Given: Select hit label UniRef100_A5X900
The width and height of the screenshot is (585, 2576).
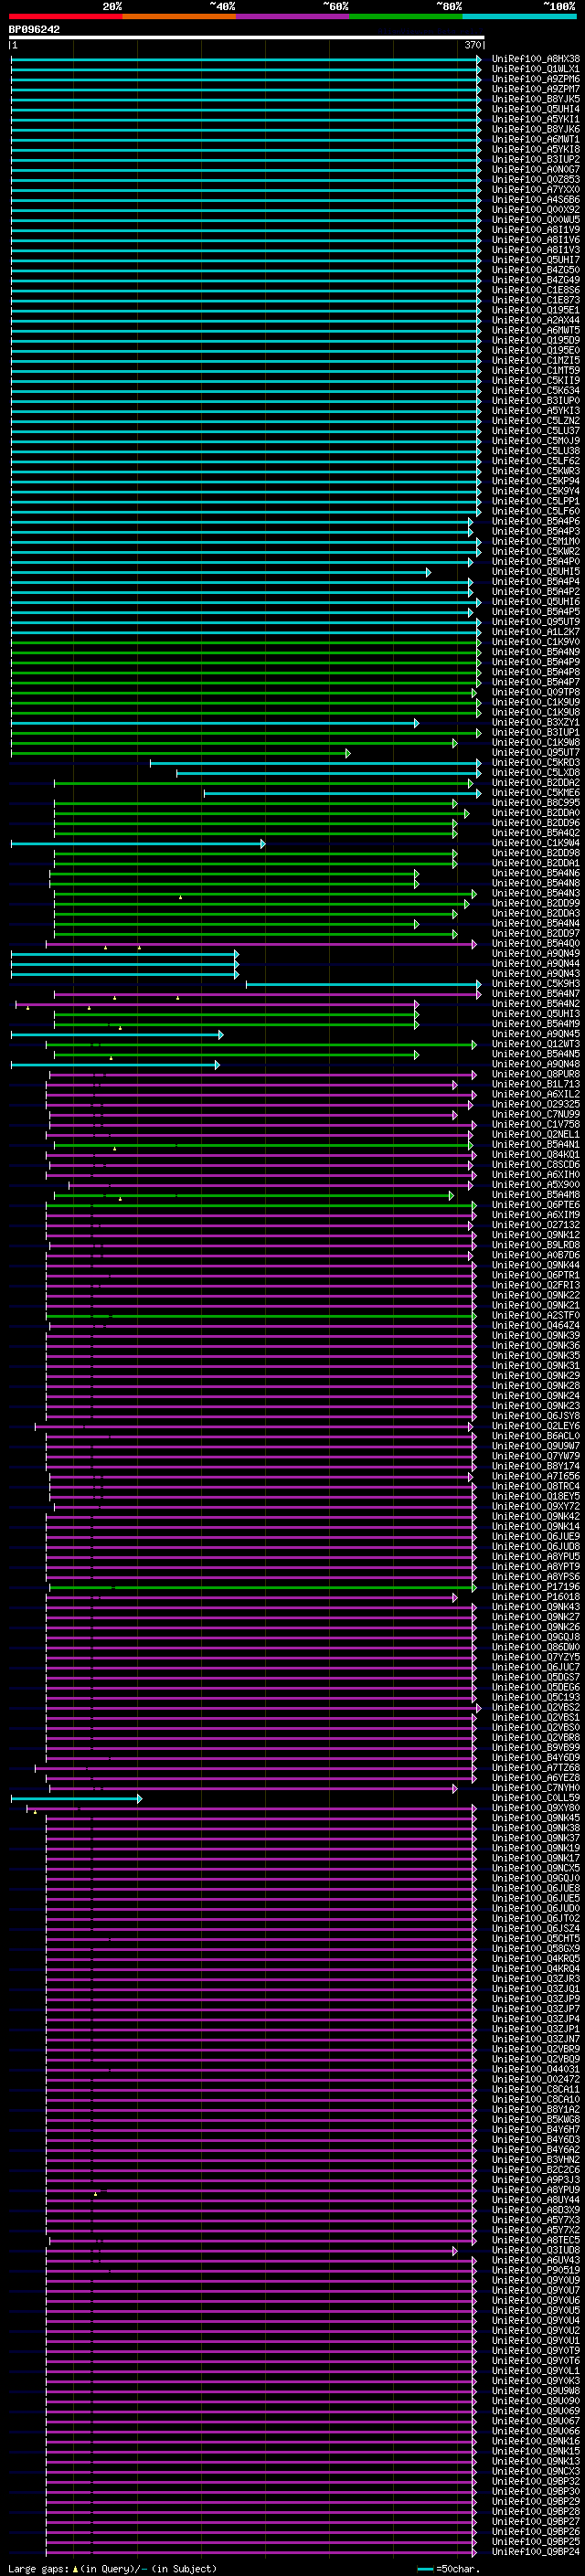Looking at the screenshot, I should [x=536, y=1185].
